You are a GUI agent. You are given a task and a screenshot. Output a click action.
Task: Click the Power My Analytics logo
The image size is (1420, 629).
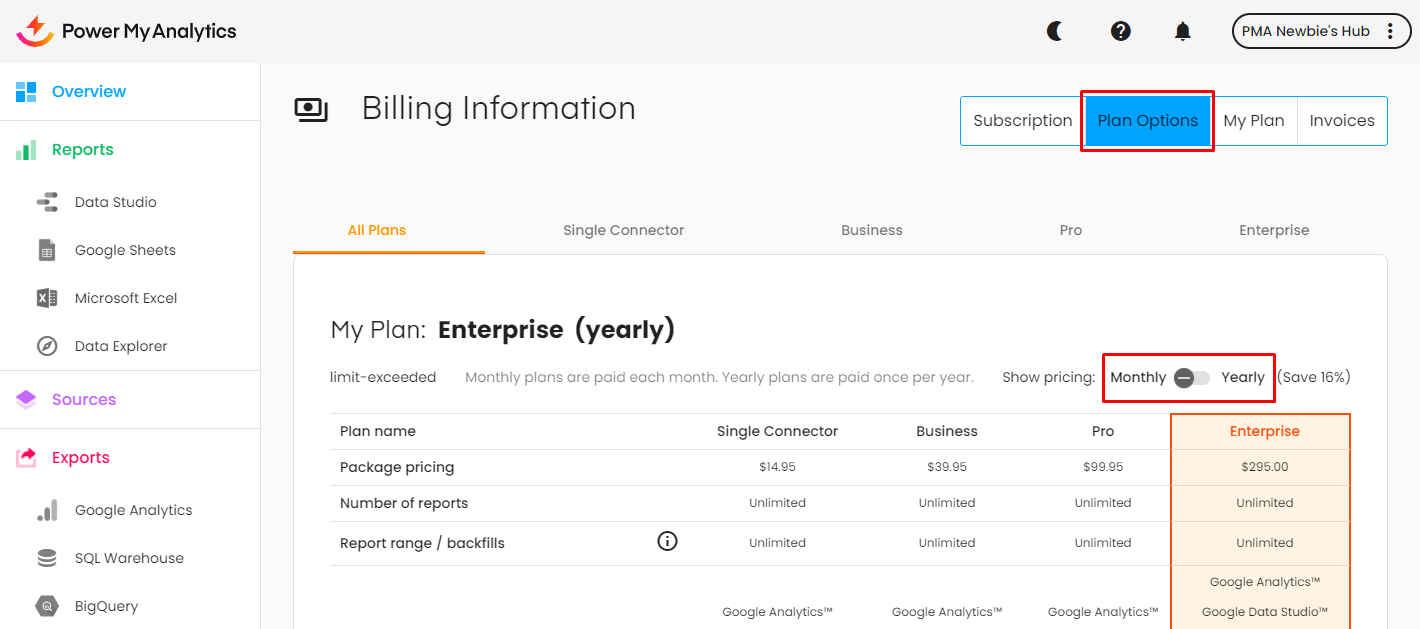point(127,31)
